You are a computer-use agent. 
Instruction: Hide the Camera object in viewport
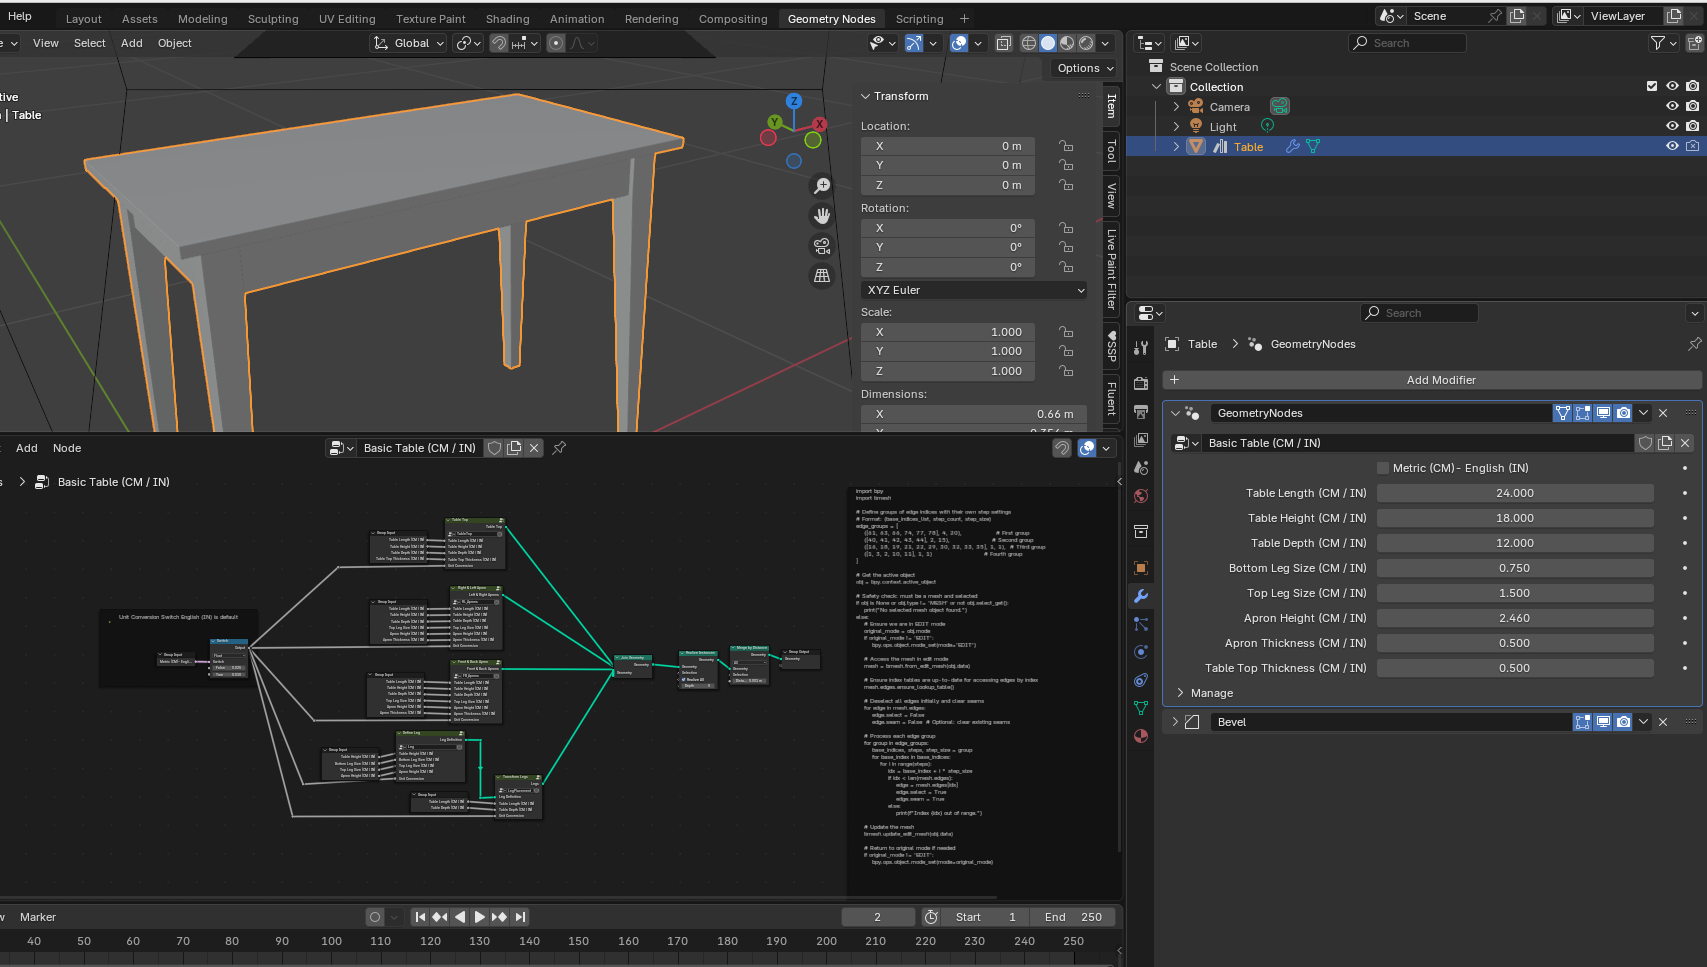[1672, 106]
